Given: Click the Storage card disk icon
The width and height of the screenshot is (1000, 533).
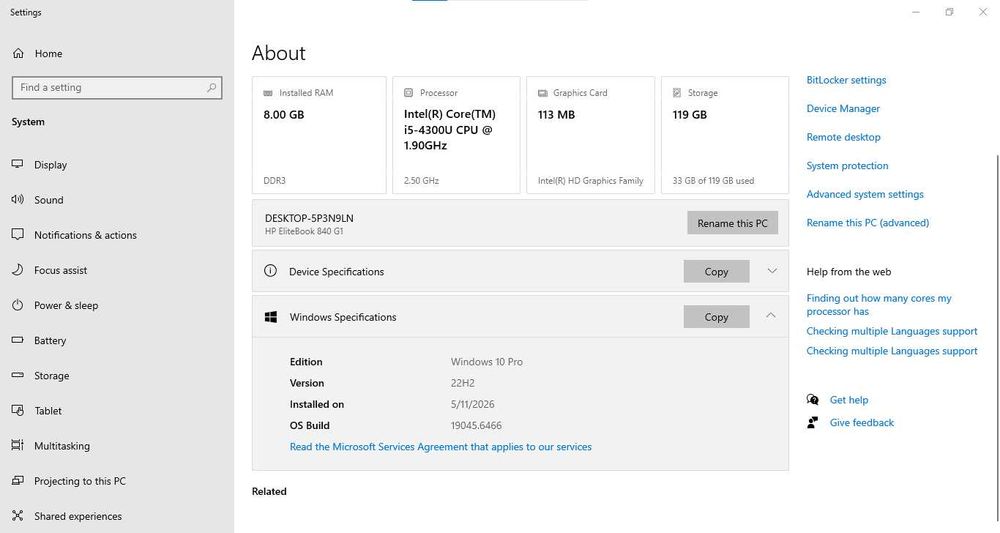Looking at the screenshot, I should click(x=677, y=93).
